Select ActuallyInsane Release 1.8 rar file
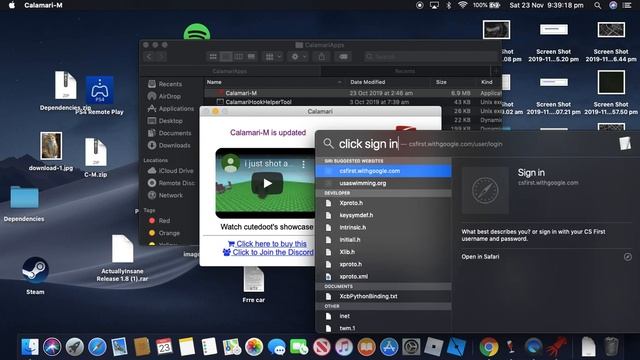This screenshot has width=640, height=360. [122, 249]
